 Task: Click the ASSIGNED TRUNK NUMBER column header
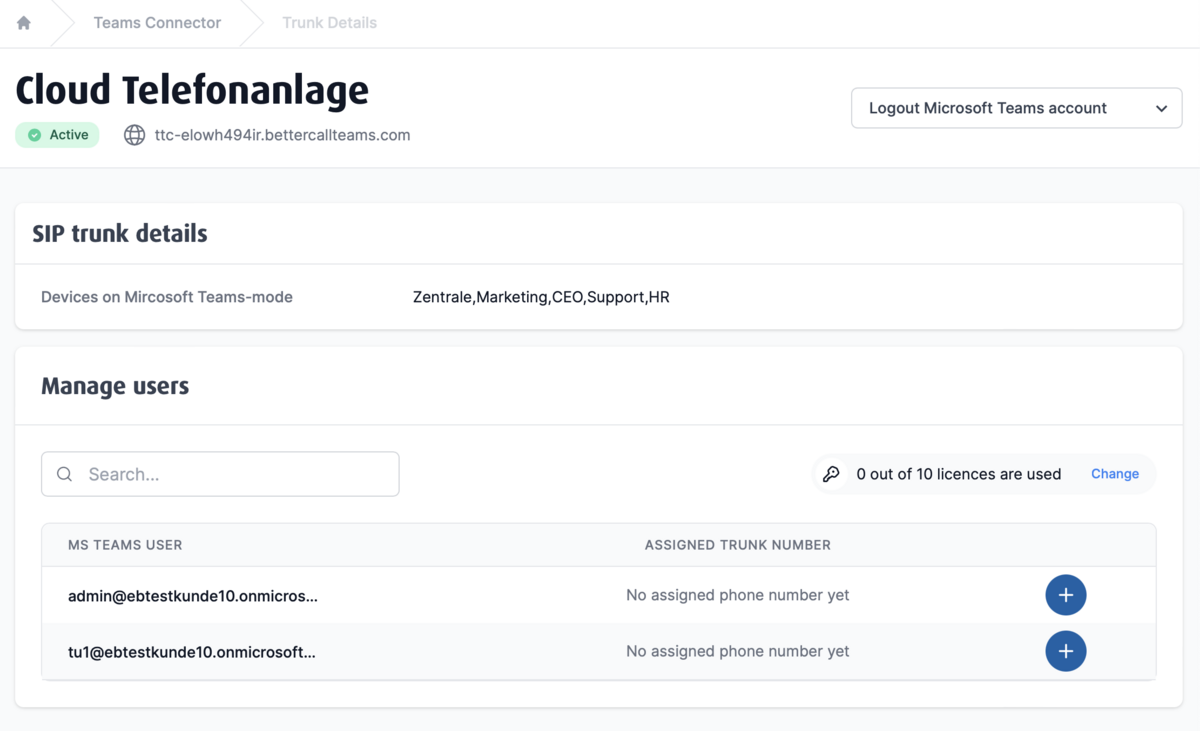tap(737, 545)
